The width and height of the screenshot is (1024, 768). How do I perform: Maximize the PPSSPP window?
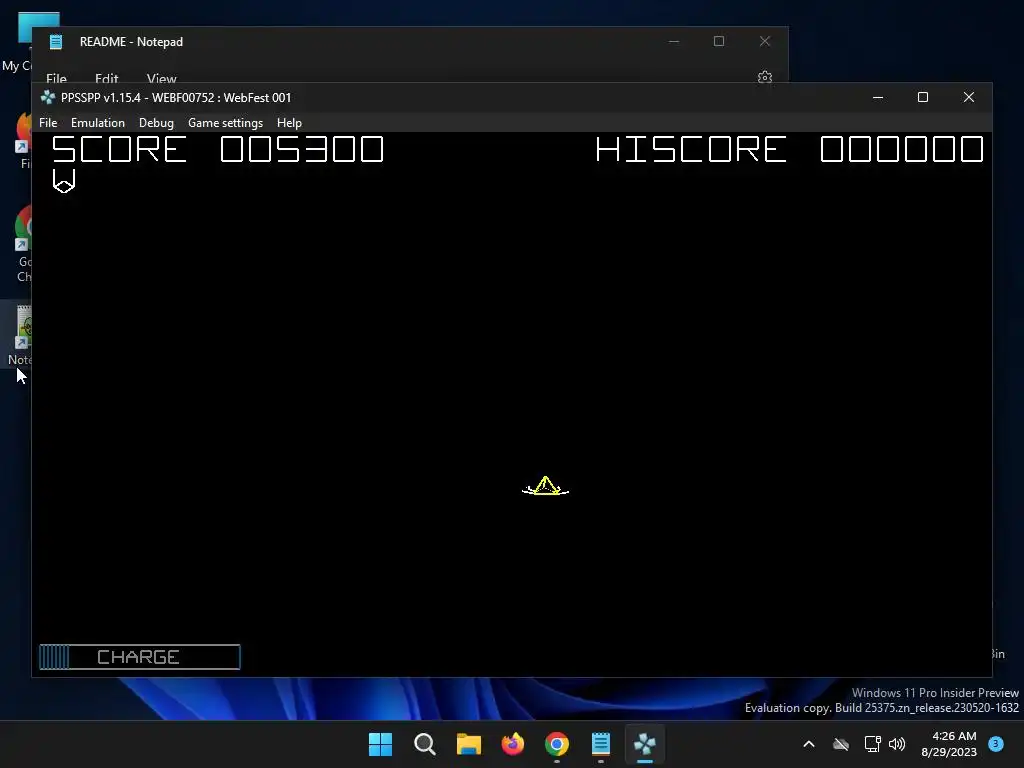click(923, 97)
